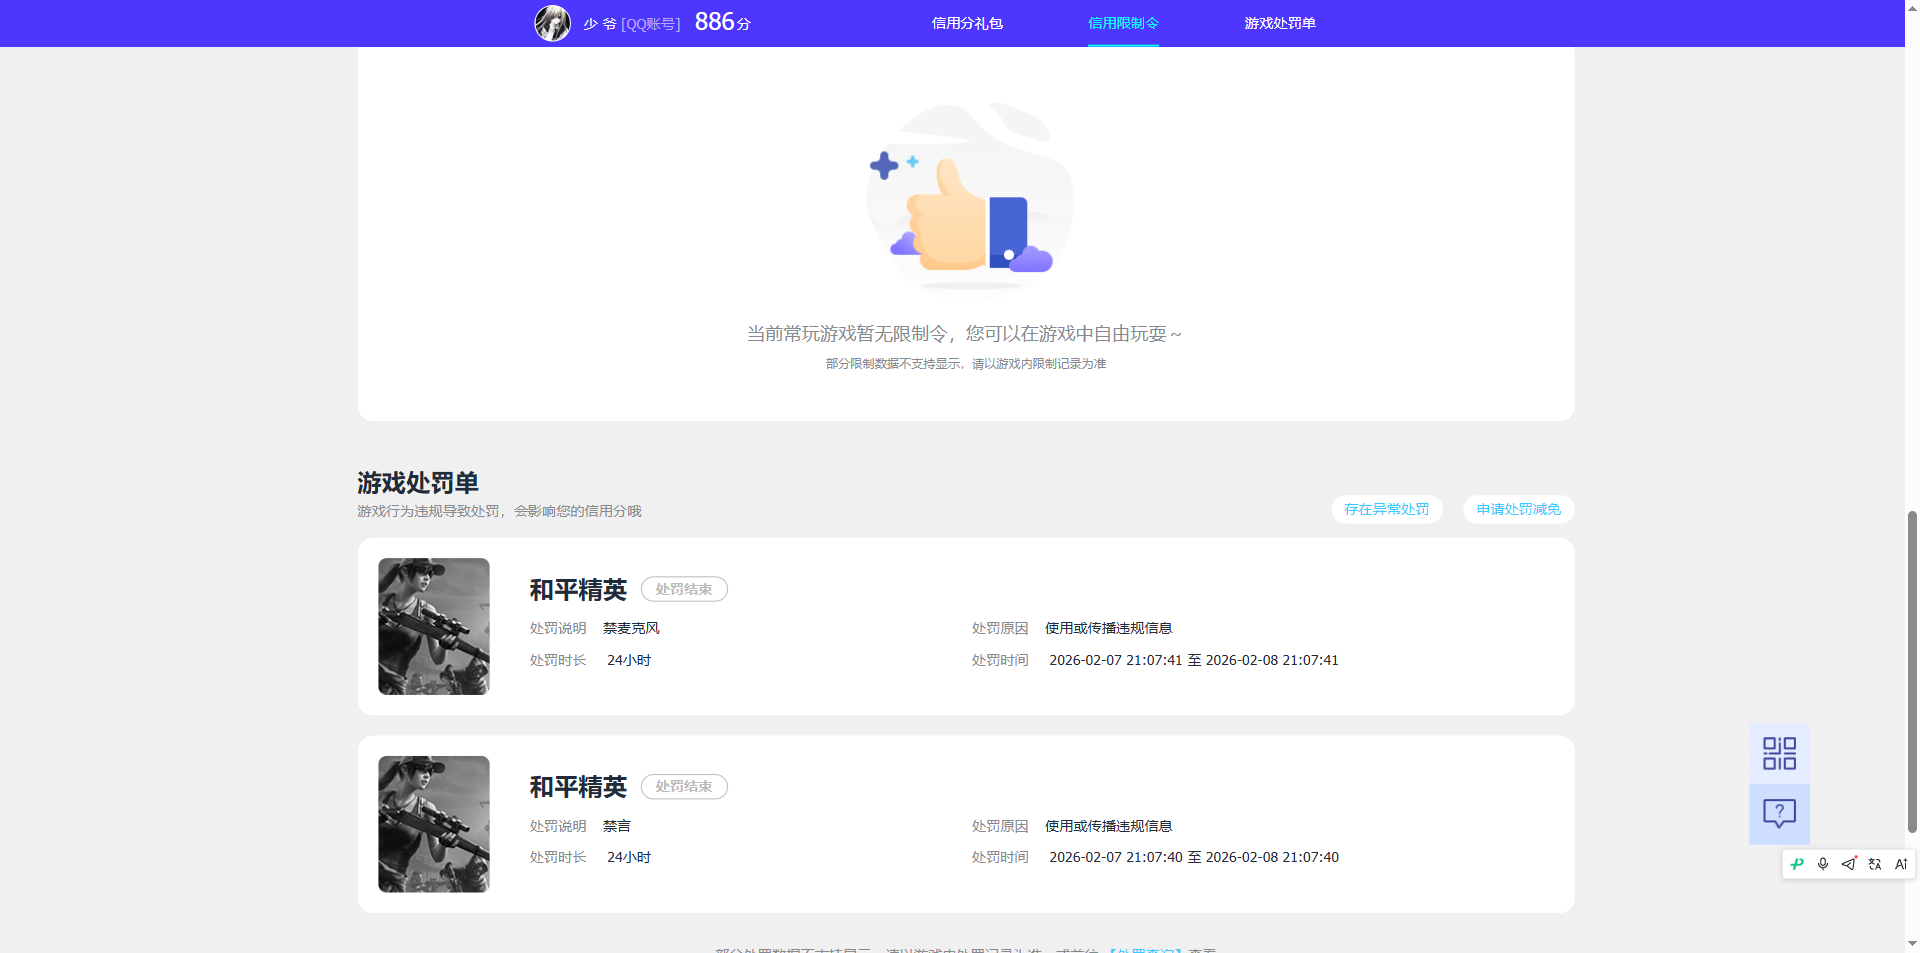Click the 禁麦克风 penalty description

pyautogui.click(x=631, y=628)
